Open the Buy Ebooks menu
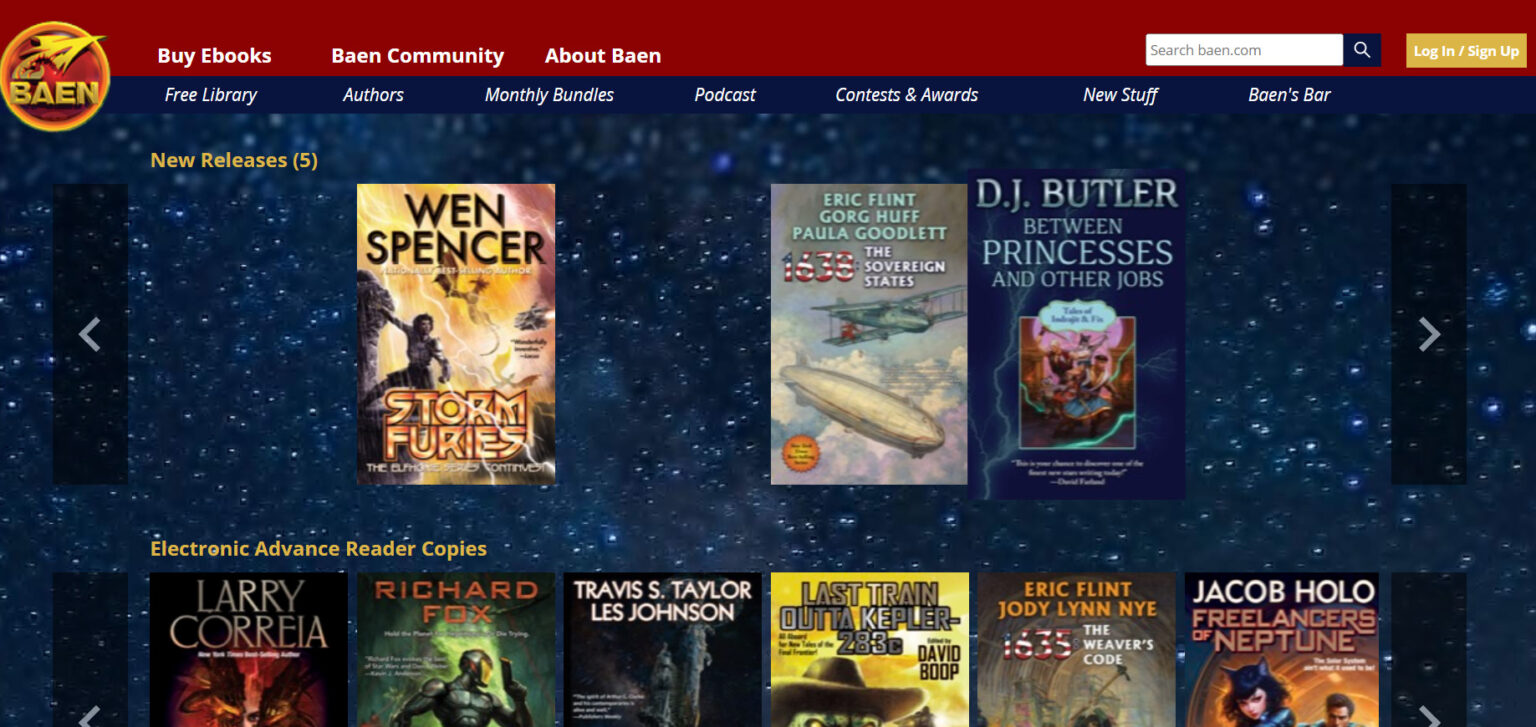This screenshot has height=727, width=1536. [x=215, y=56]
